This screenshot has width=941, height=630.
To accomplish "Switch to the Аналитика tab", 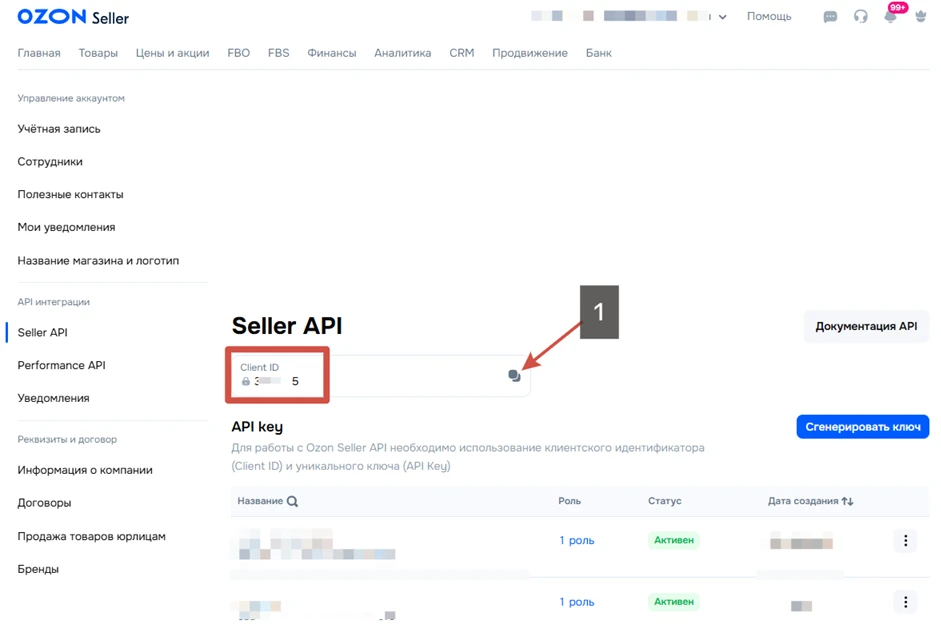I will [x=402, y=53].
